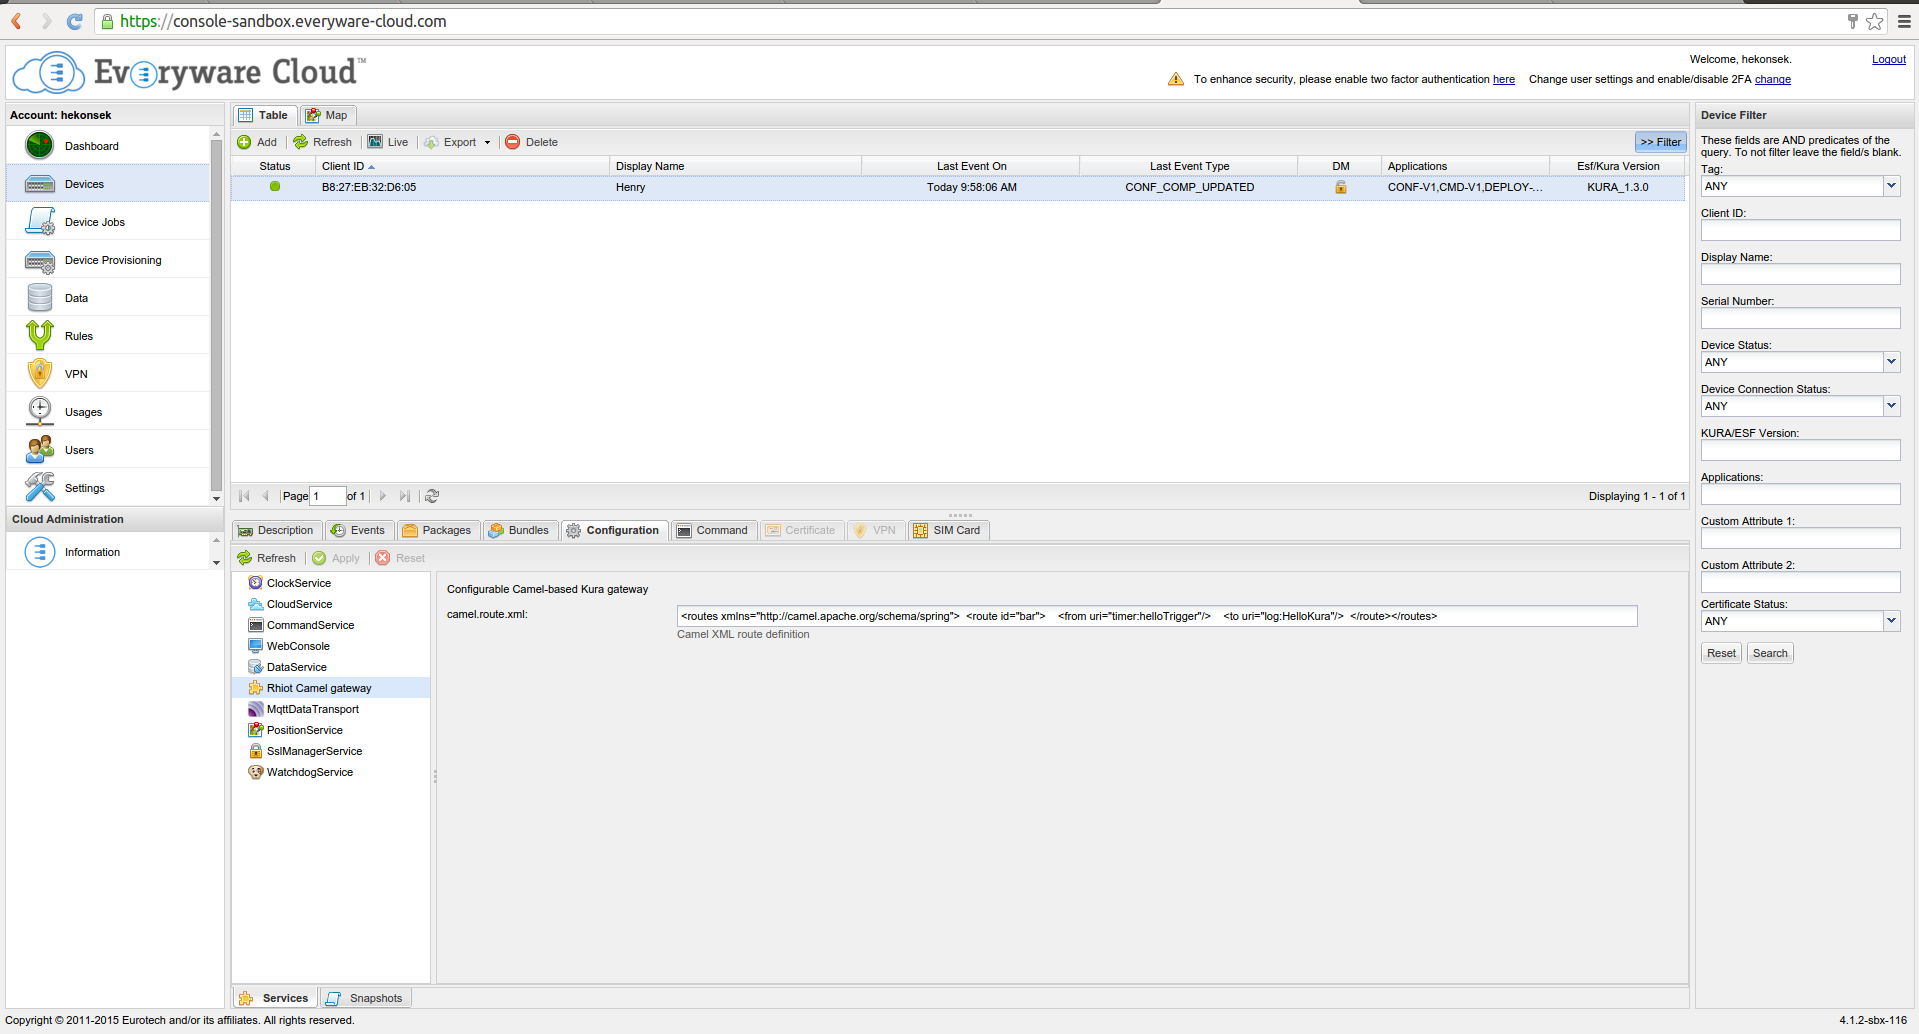Open the Dashboard icon in sidebar
Image resolution: width=1919 pixels, height=1034 pixels.
(x=40, y=146)
